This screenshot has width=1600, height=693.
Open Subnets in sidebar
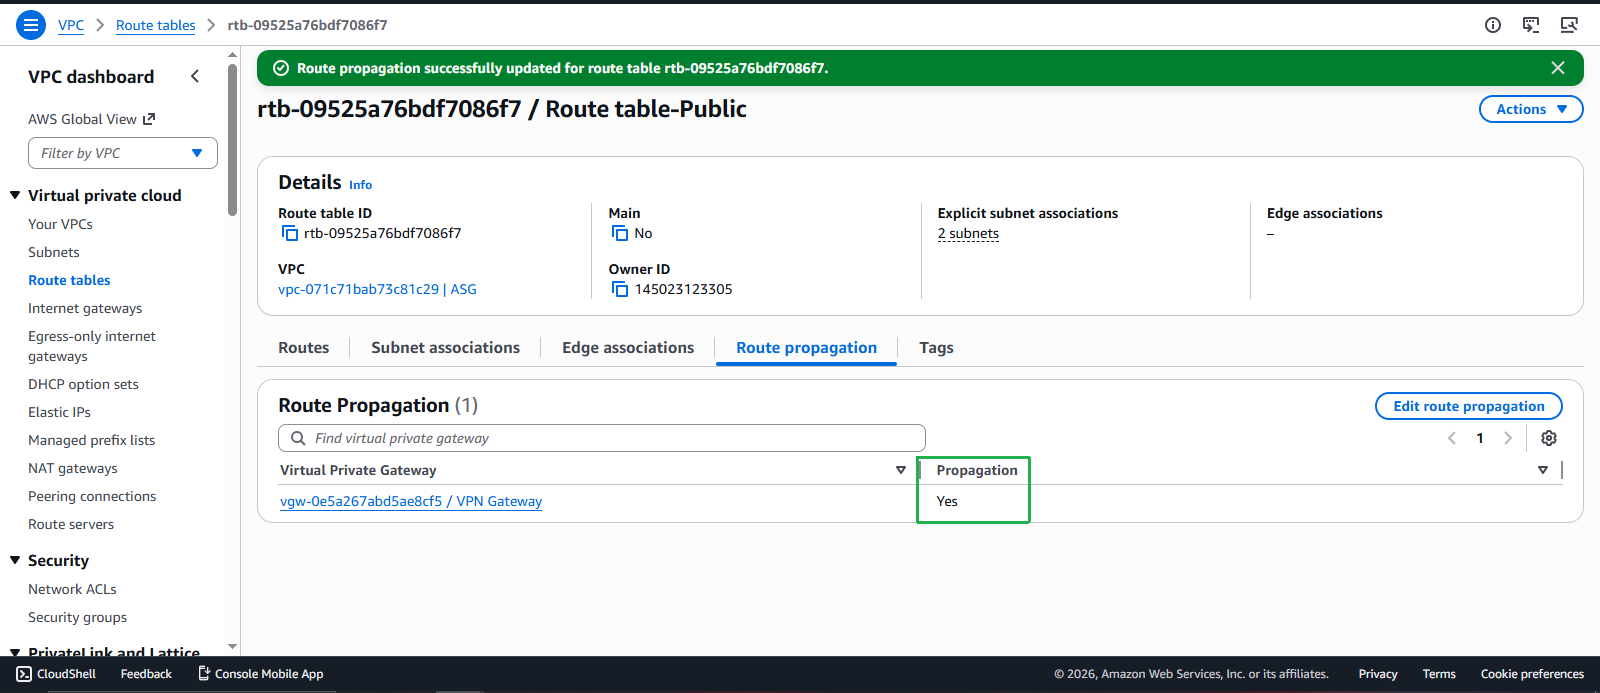pos(54,252)
